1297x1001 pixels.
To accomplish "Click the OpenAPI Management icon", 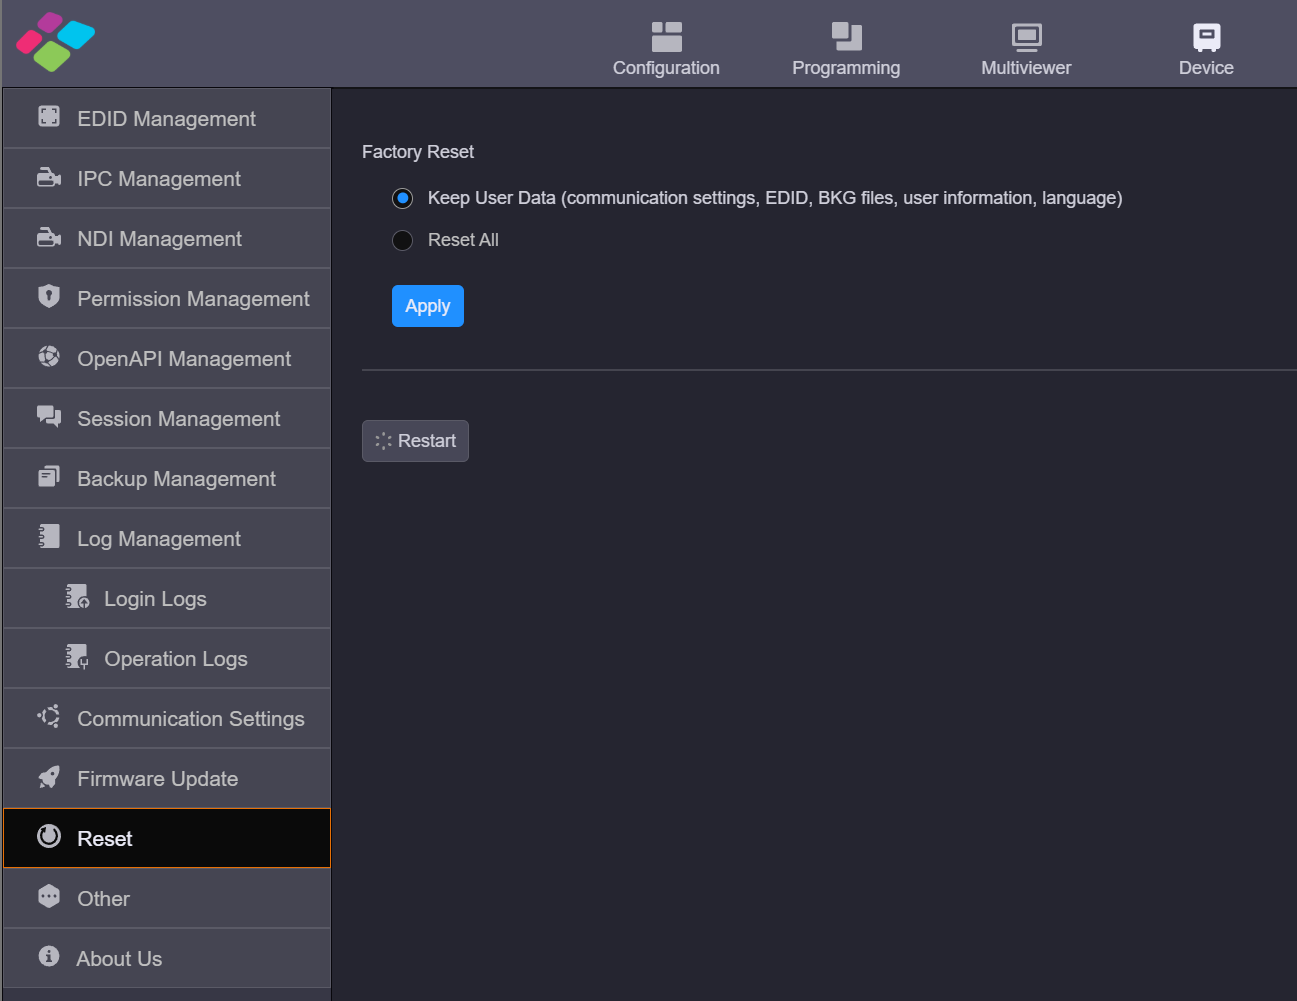I will click(49, 357).
